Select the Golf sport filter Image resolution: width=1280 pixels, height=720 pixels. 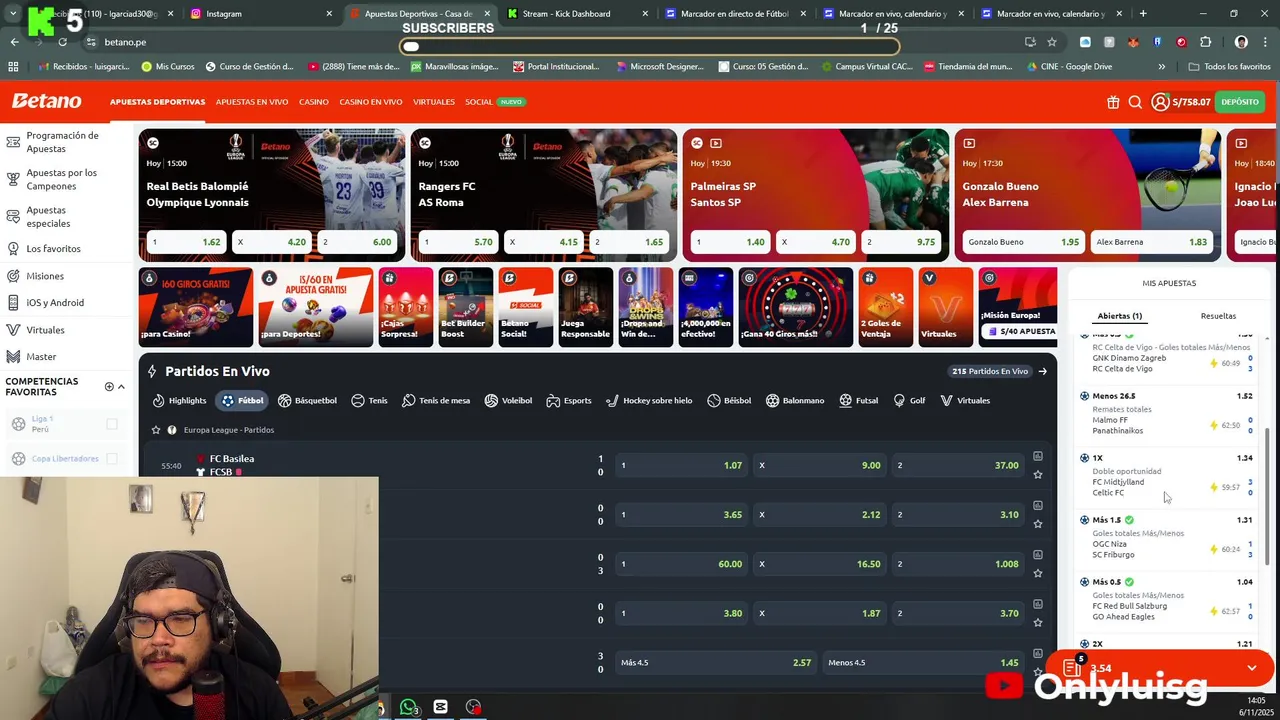pos(909,400)
